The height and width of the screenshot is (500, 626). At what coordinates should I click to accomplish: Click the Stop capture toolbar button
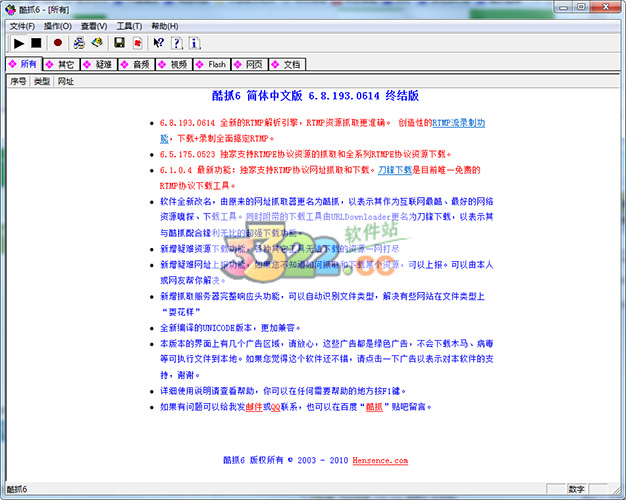pyautogui.click(x=36, y=43)
